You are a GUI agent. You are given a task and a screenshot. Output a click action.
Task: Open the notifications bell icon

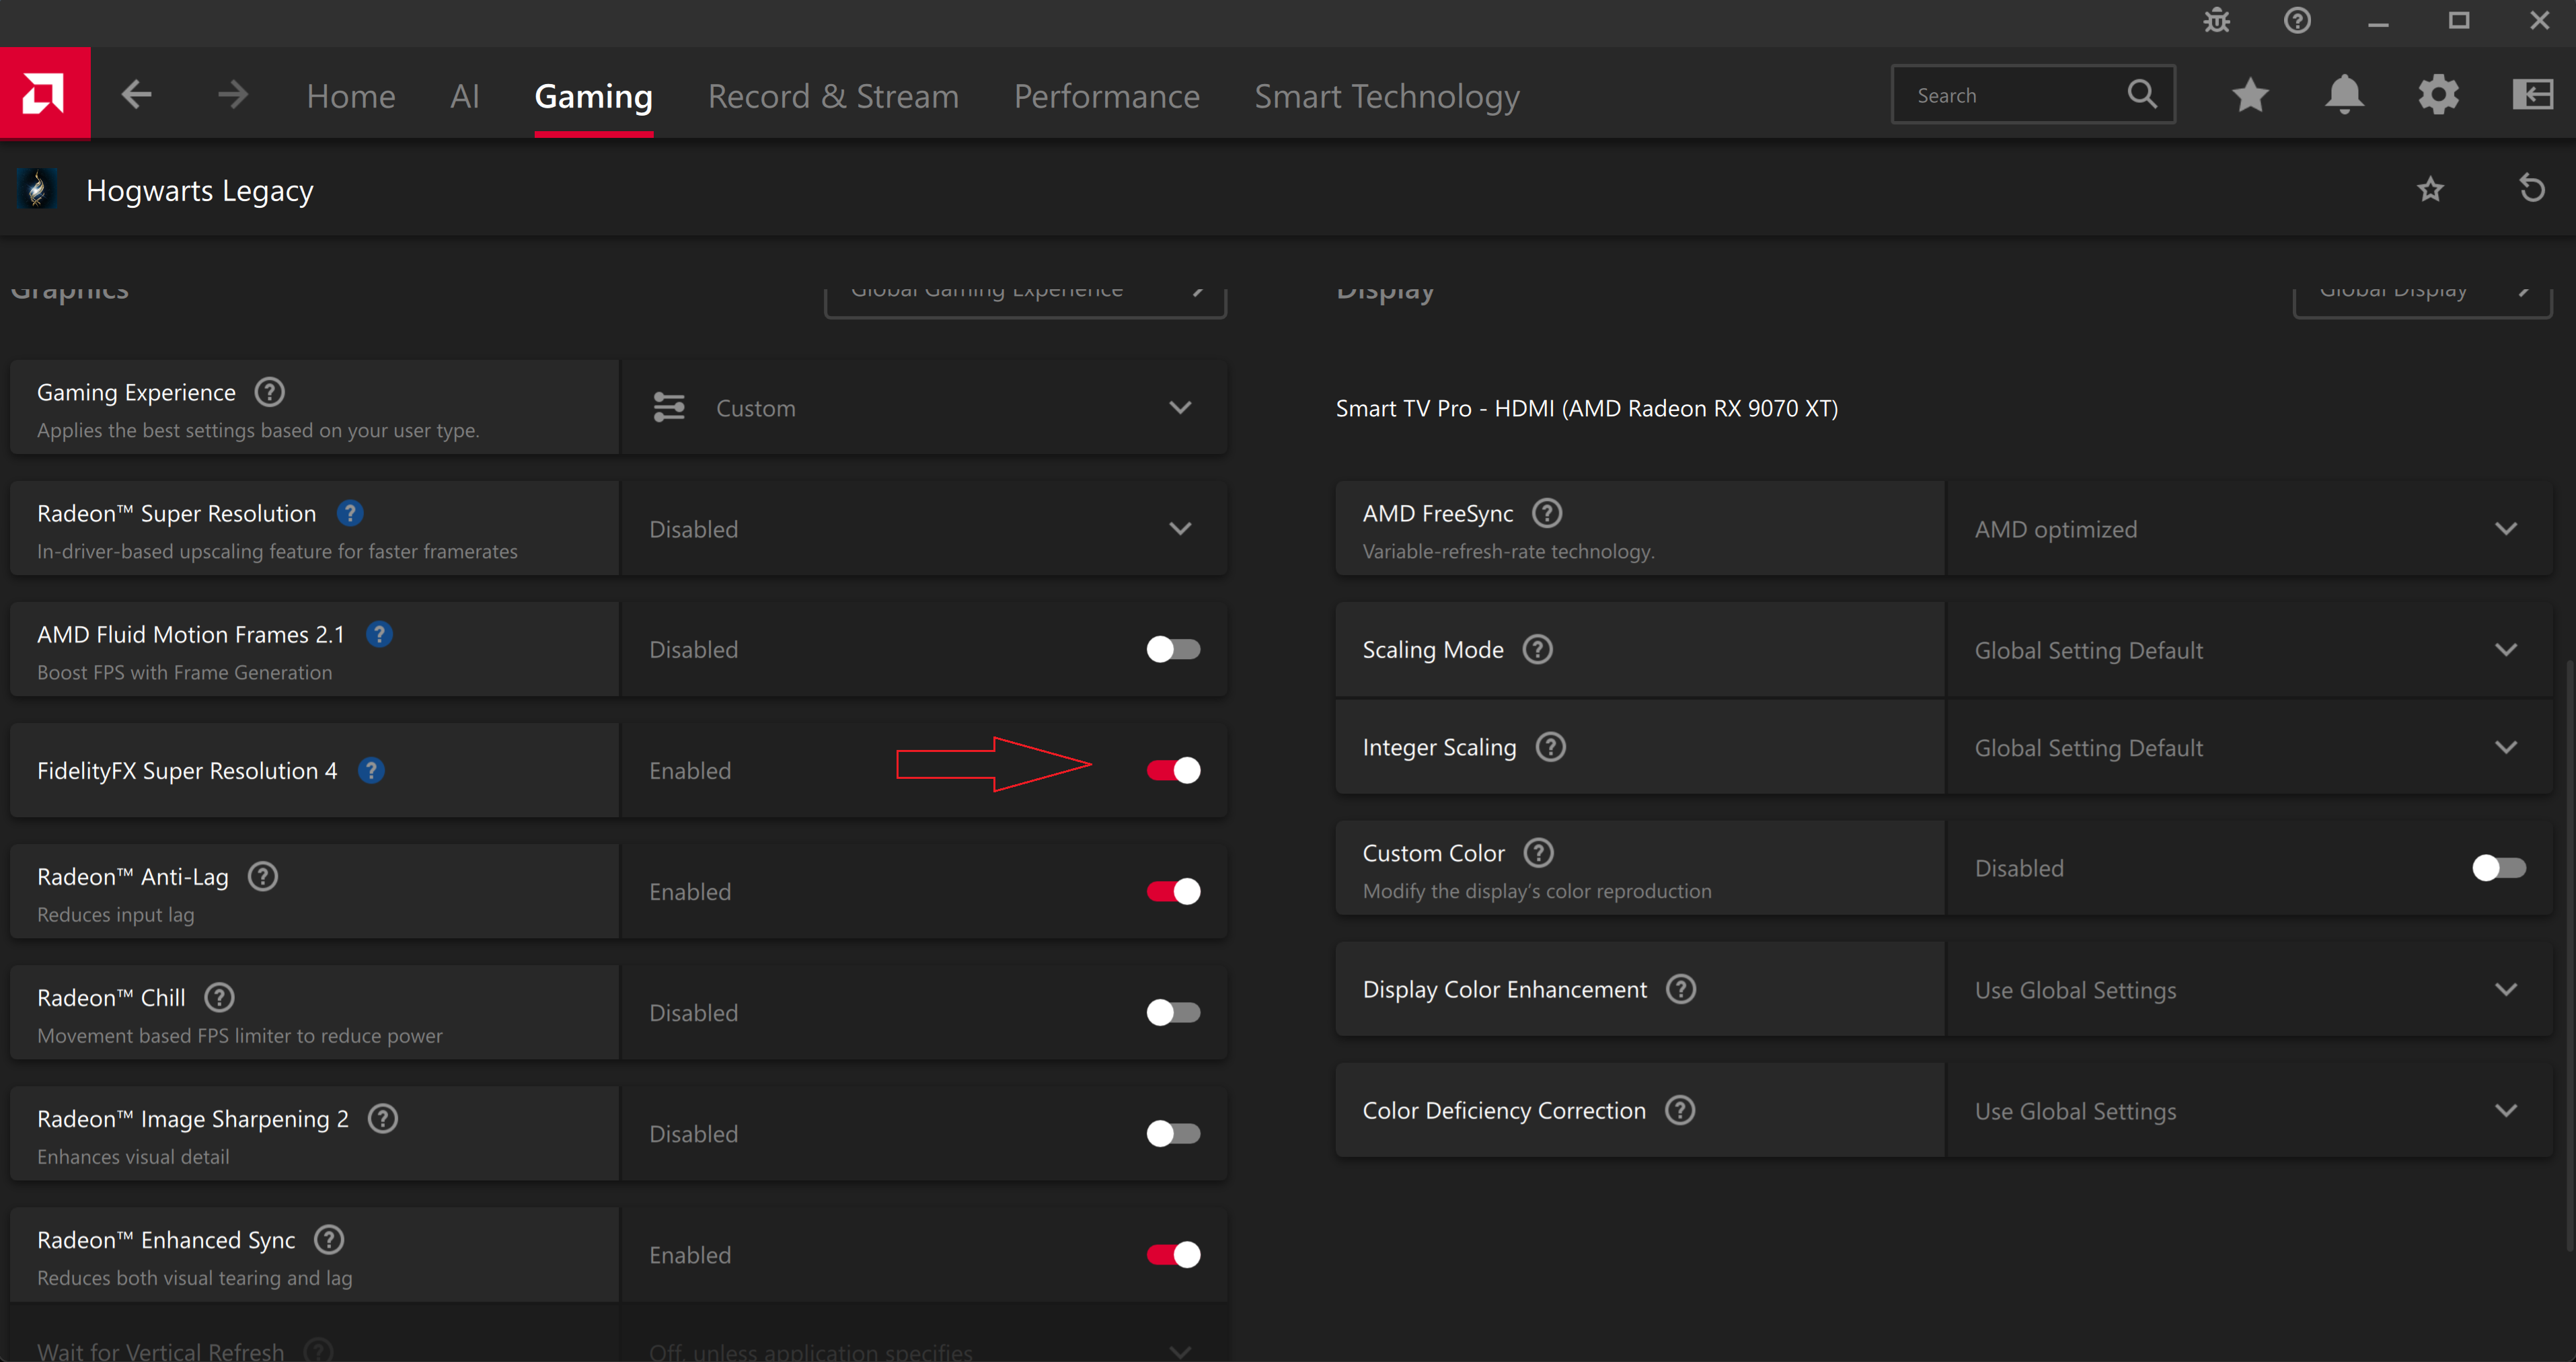(x=2344, y=95)
